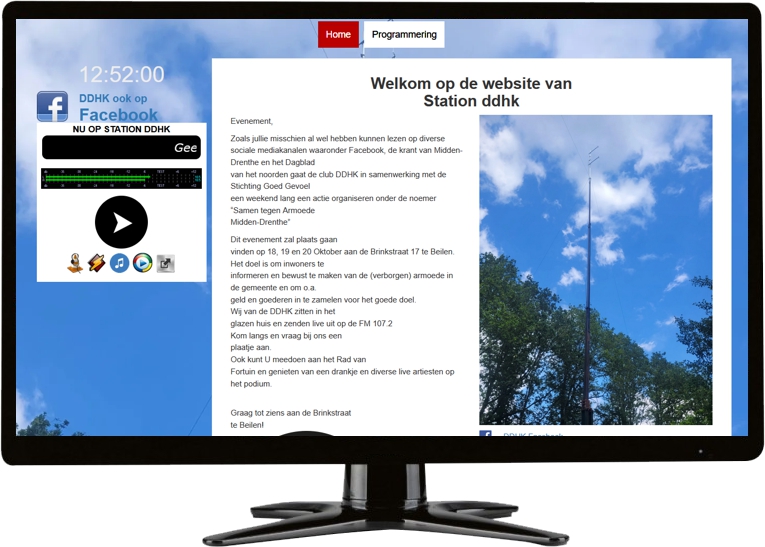Follow the 'DDHK ook op Facebook' link
This screenshot has width=765, height=547.
pyautogui.click(x=118, y=107)
